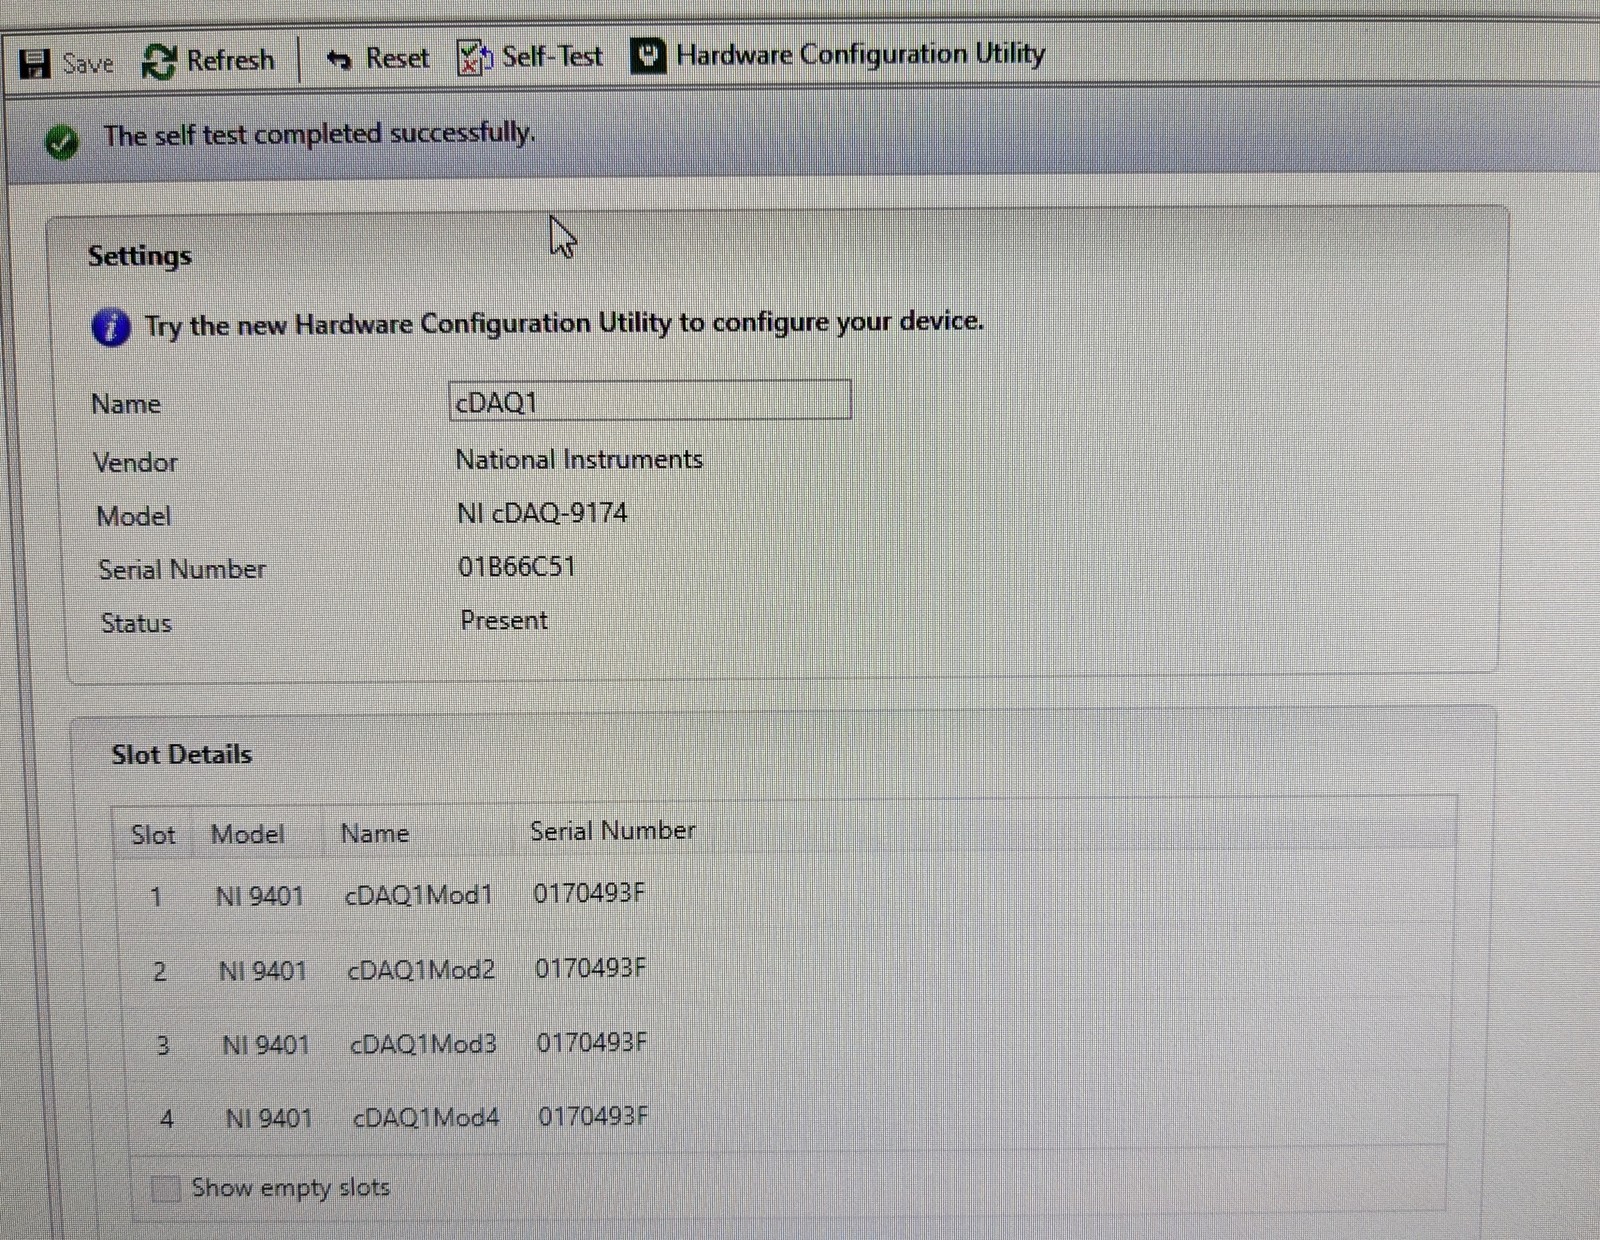Click the Hardware Configuration Utility icon
Viewport: 1600px width, 1240px height.
point(648,56)
